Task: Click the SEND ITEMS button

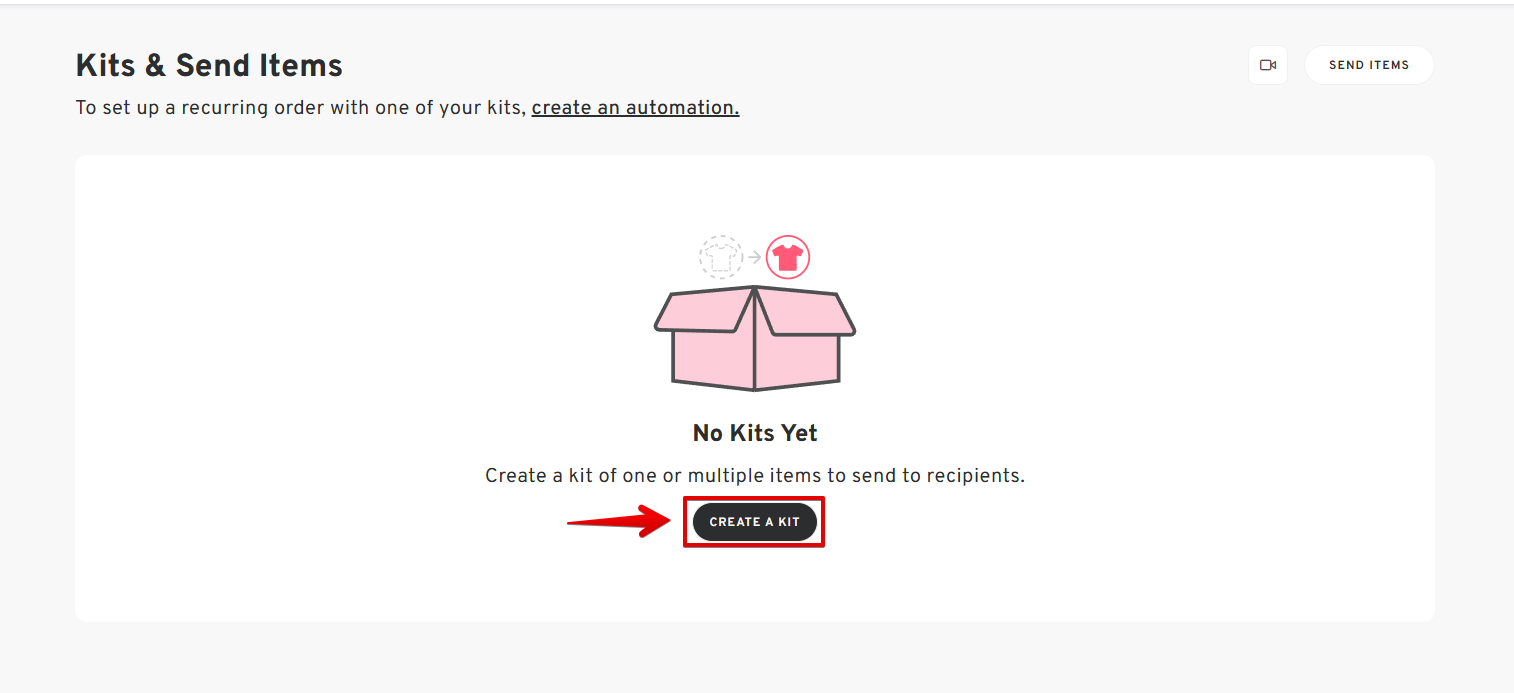Action: click(1368, 65)
